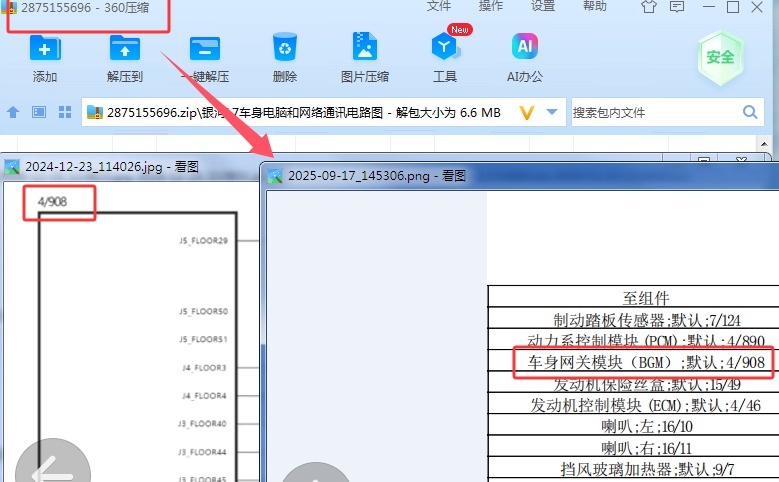This screenshot has width=779, height=482.
Task: Switch to grid thumbnail view icon
Action: [x=65, y=112]
